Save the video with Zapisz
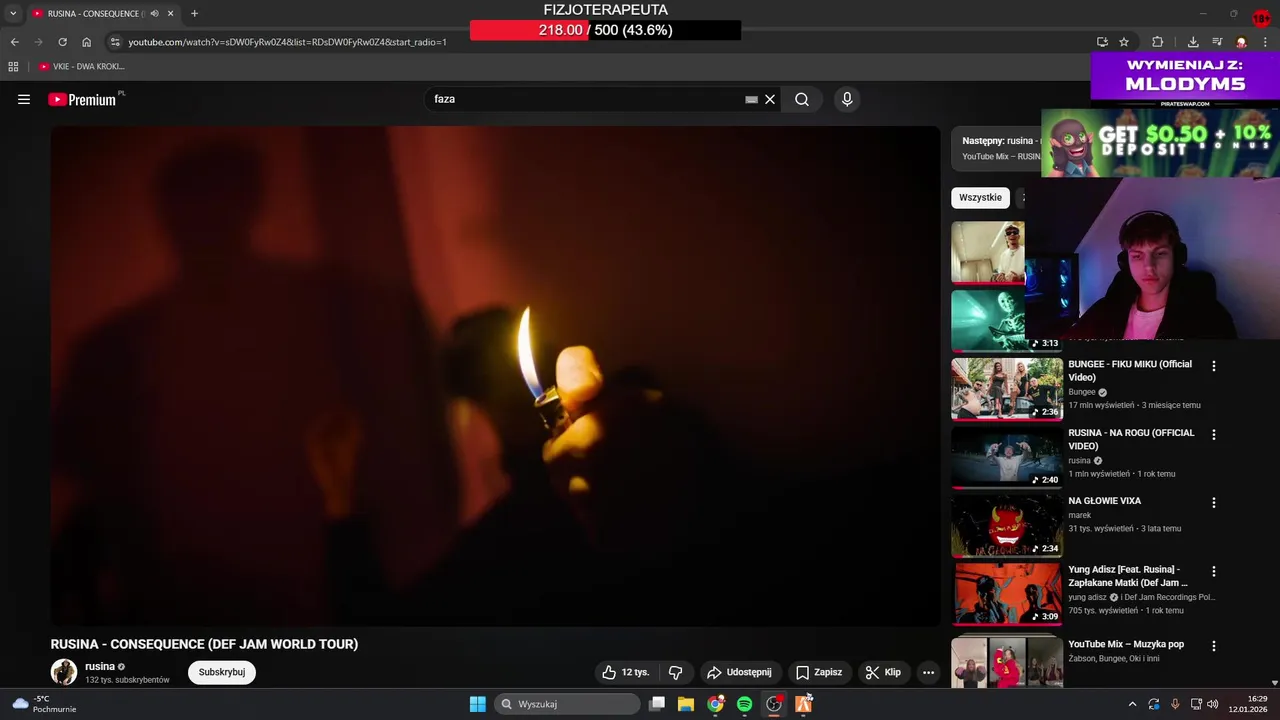This screenshot has height=720, width=1280. click(x=819, y=672)
